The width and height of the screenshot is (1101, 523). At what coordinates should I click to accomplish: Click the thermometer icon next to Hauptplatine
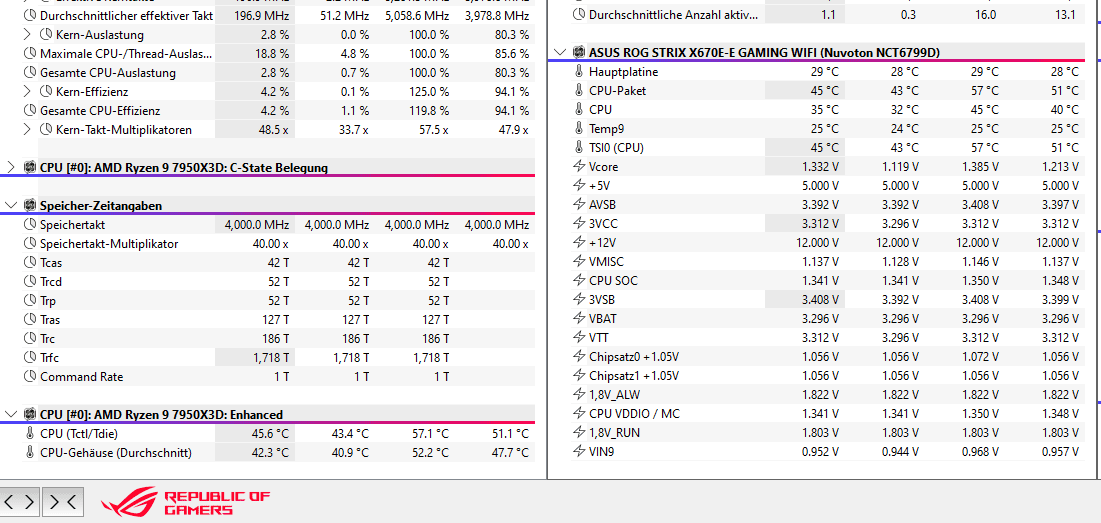(579, 72)
